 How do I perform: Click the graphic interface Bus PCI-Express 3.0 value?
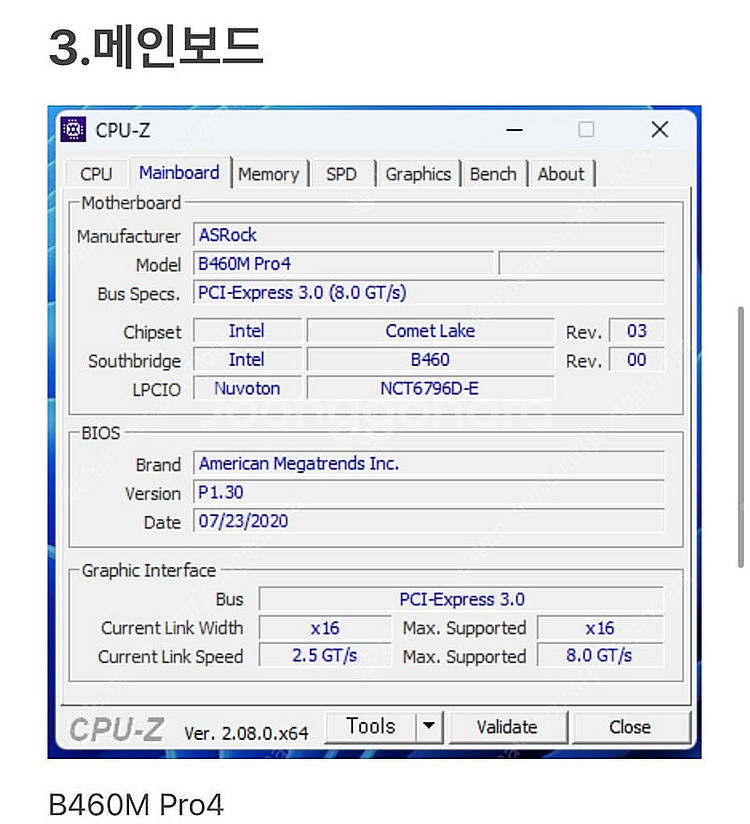[x=461, y=600]
